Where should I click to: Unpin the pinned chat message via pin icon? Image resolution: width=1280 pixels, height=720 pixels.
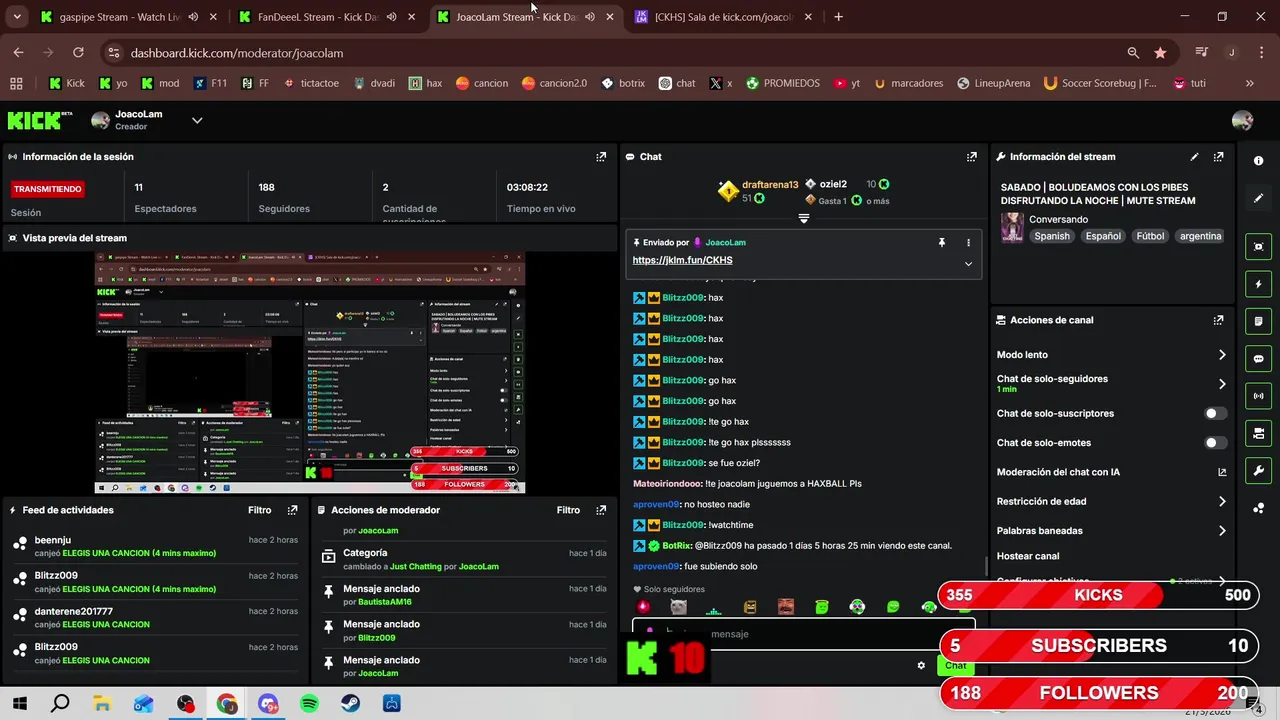click(941, 242)
